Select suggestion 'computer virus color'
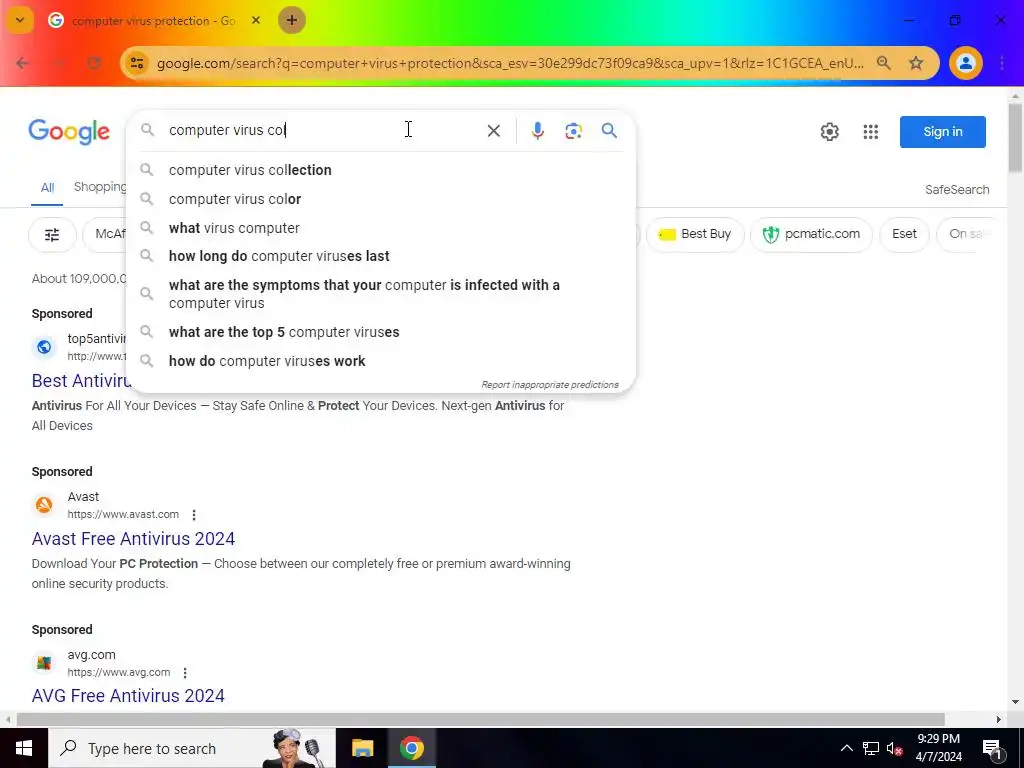The width and height of the screenshot is (1024, 768). pyautogui.click(x=381, y=199)
